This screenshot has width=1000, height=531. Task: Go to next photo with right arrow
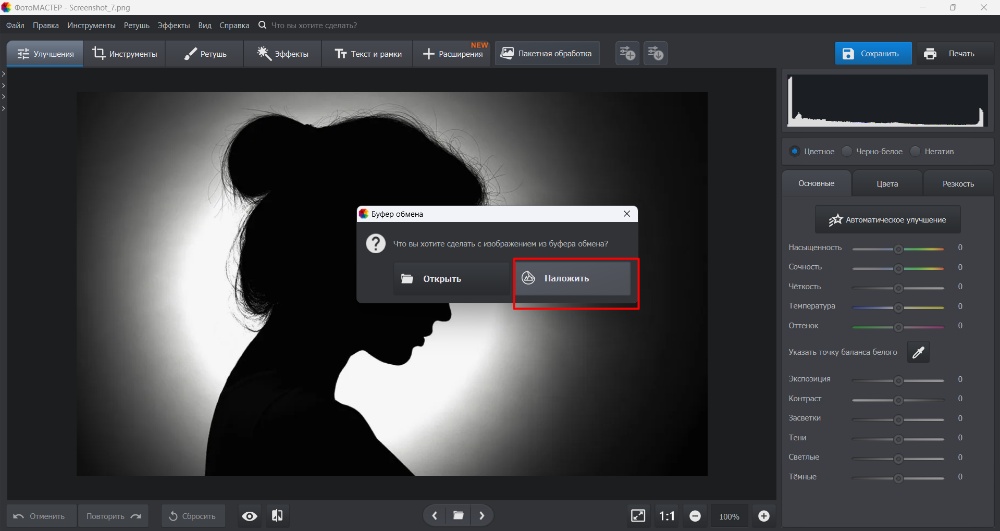coord(482,516)
